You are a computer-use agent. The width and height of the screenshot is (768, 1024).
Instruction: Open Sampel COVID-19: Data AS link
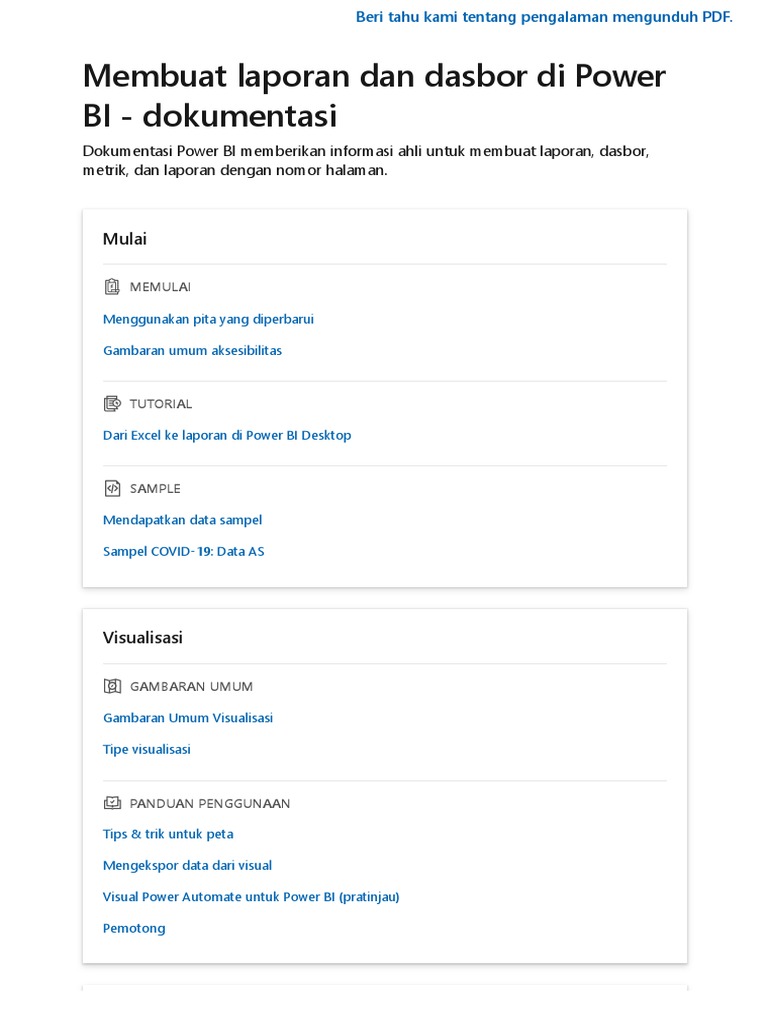coord(183,552)
